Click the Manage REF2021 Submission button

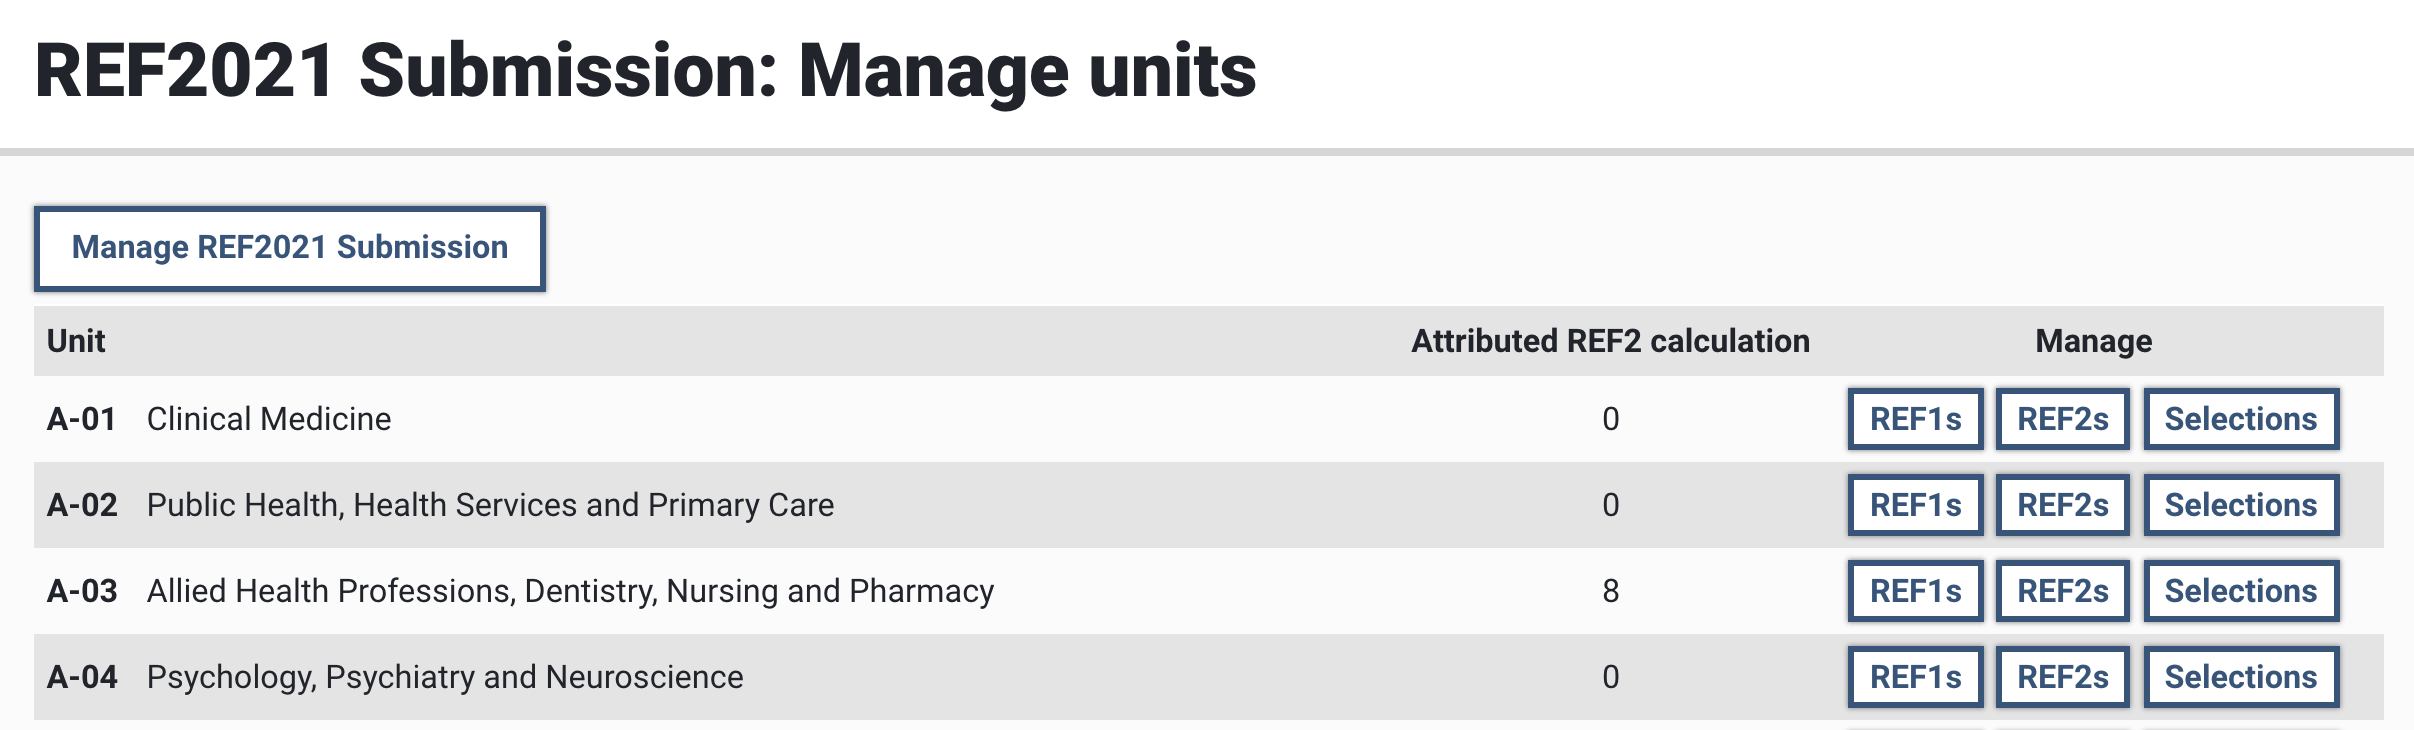point(289,248)
